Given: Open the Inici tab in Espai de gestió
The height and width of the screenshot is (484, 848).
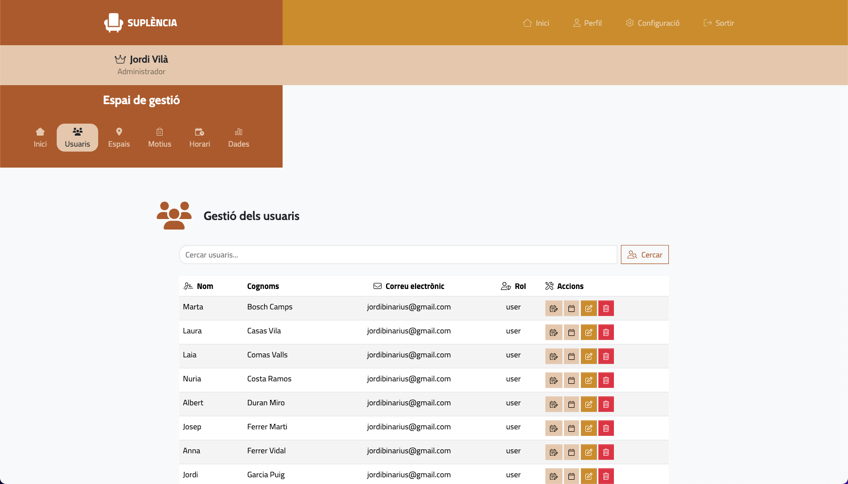Looking at the screenshot, I should pos(40,138).
